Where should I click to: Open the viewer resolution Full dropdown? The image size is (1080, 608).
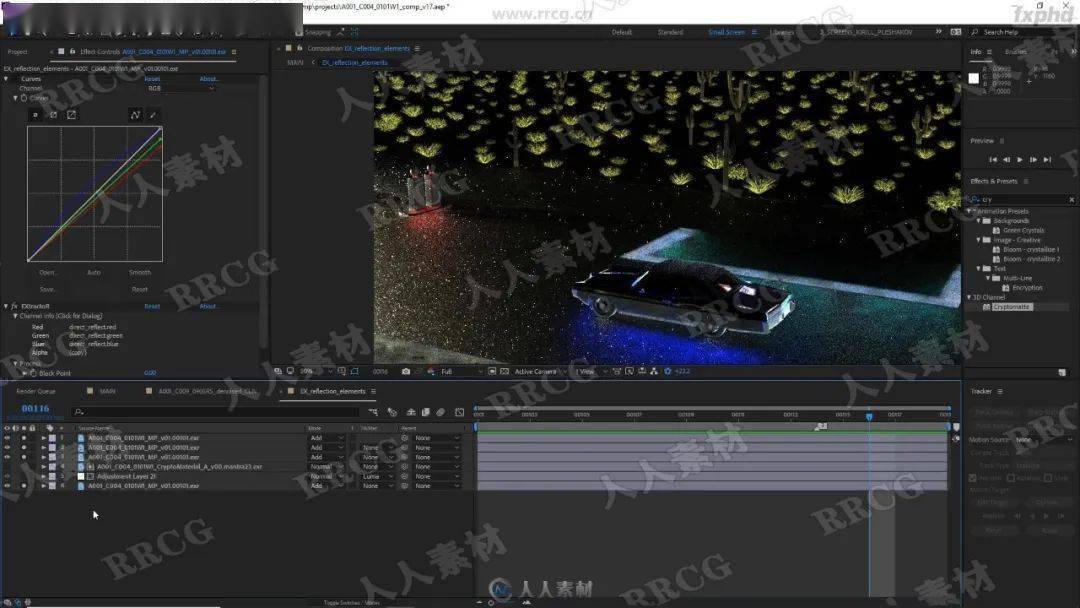coord(461,371)
